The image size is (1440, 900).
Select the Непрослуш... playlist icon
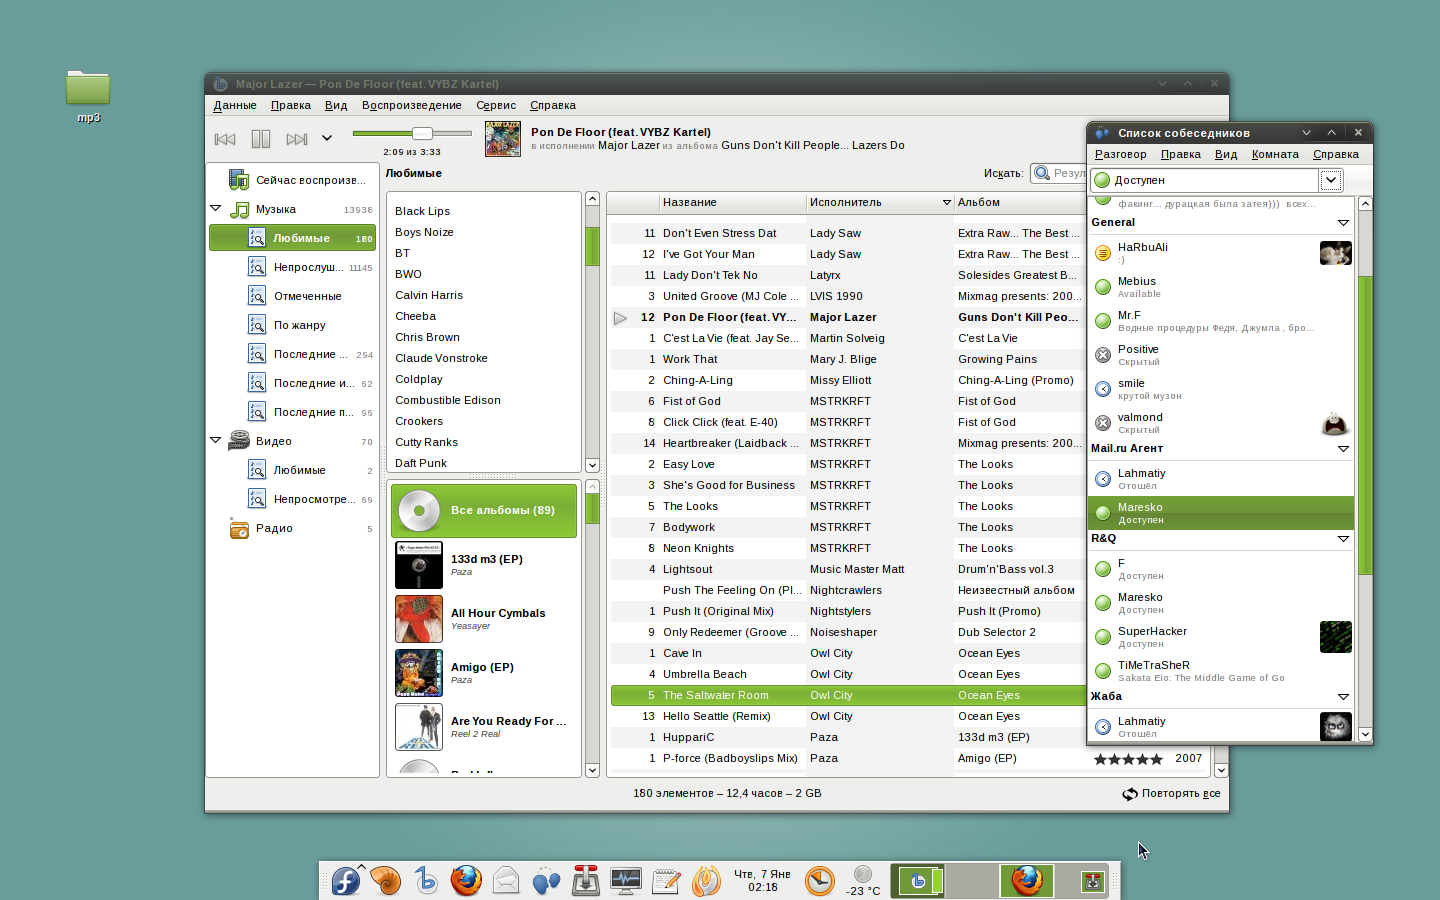pos(257,267)
